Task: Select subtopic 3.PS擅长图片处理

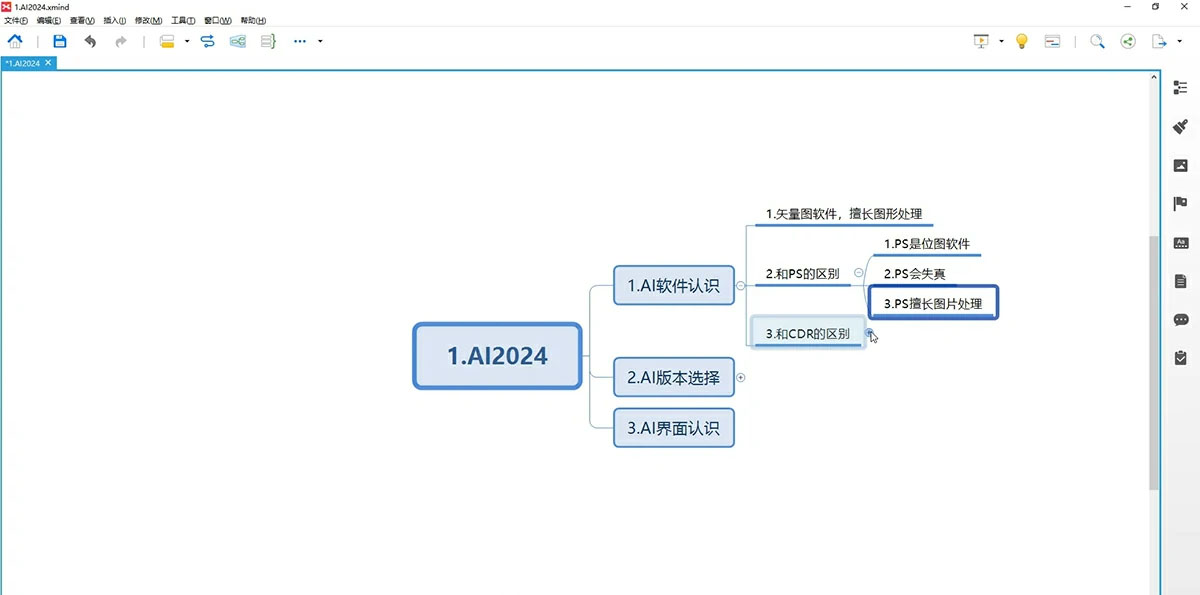Action: [x=934, y=304]
